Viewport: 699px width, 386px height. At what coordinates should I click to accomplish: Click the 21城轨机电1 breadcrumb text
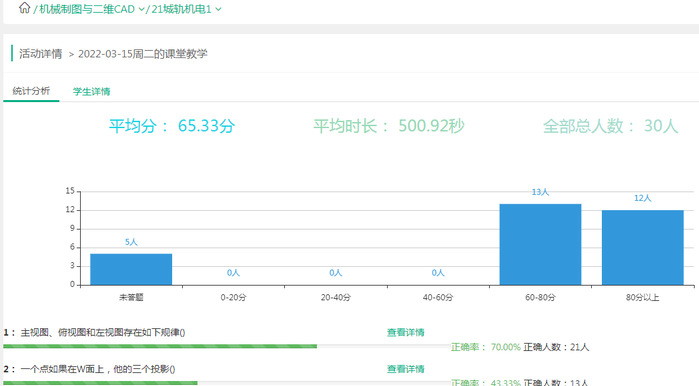coord(181,9)
